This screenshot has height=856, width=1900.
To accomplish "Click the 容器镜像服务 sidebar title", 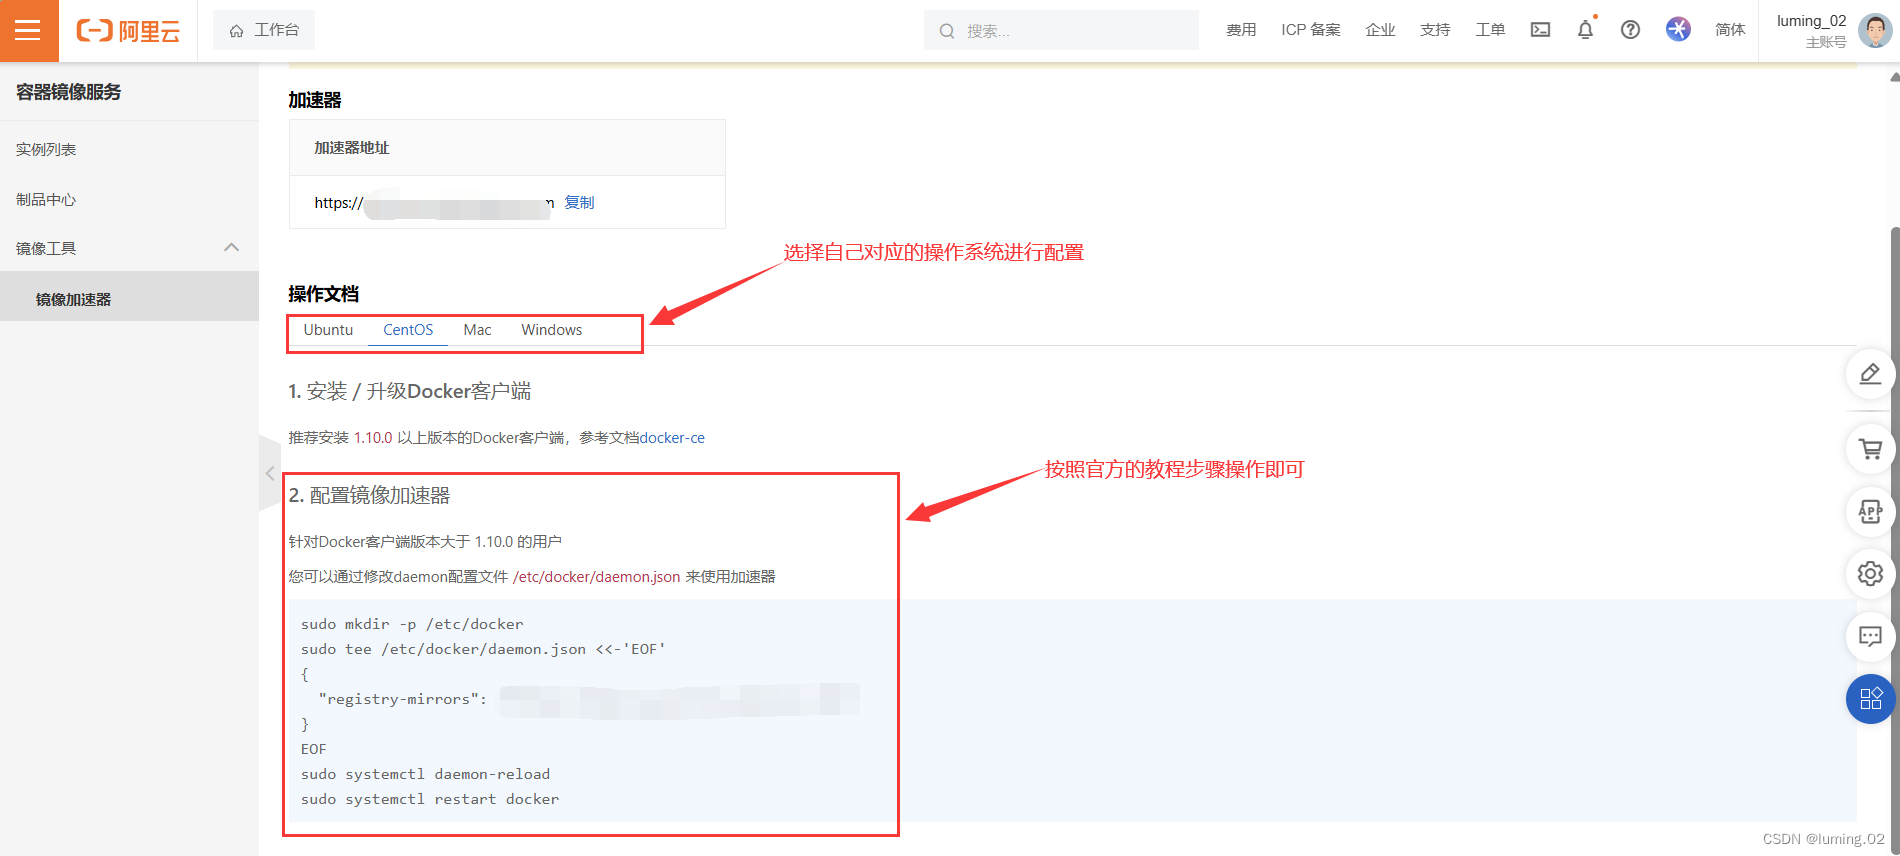I will tap(69, 92).
